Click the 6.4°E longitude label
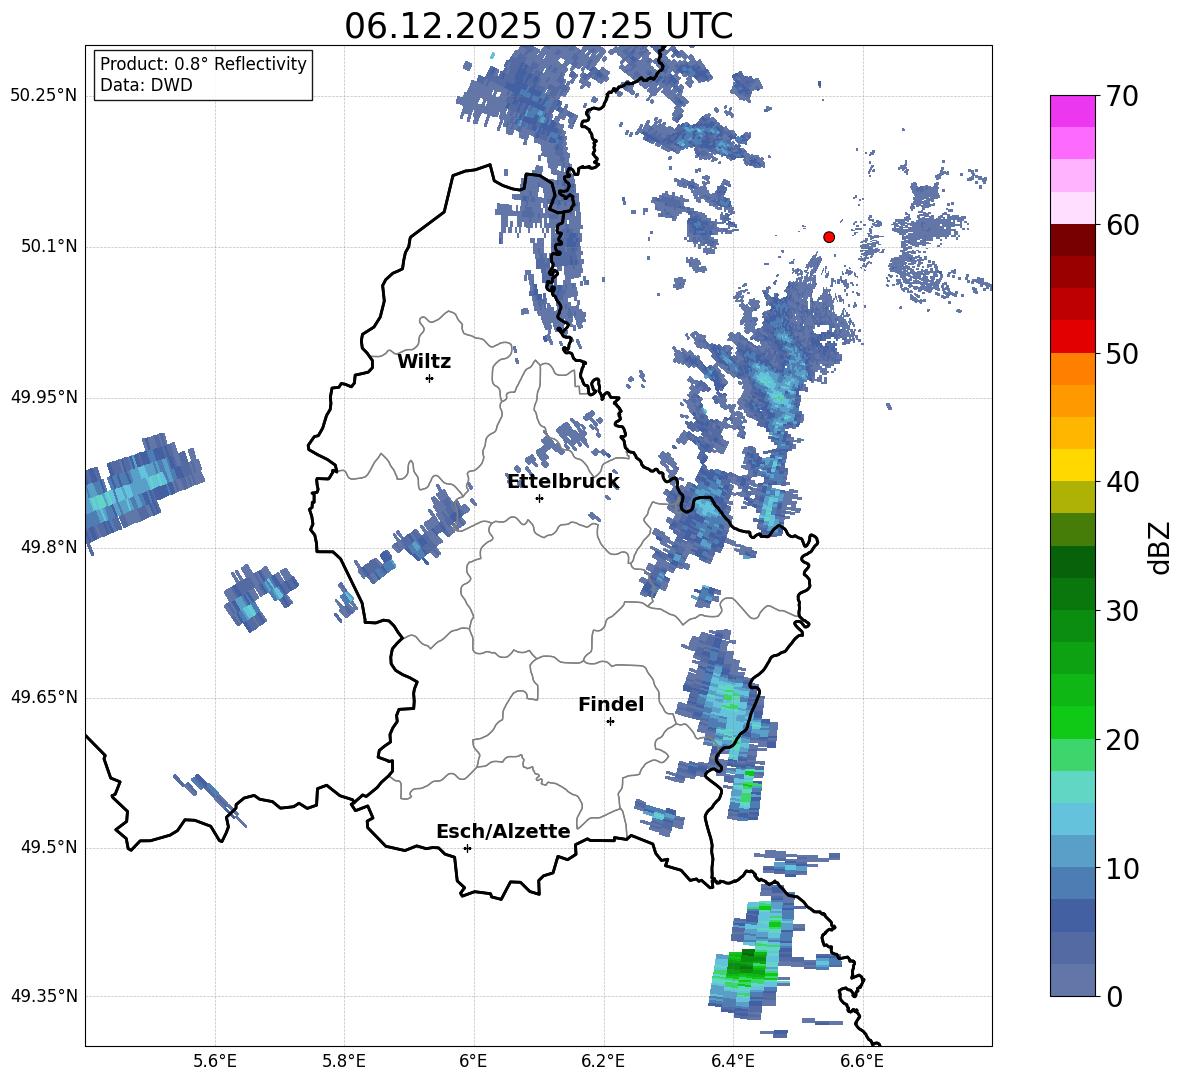The width and height of the screenshot is (1184, 1081). [732, 1061]
